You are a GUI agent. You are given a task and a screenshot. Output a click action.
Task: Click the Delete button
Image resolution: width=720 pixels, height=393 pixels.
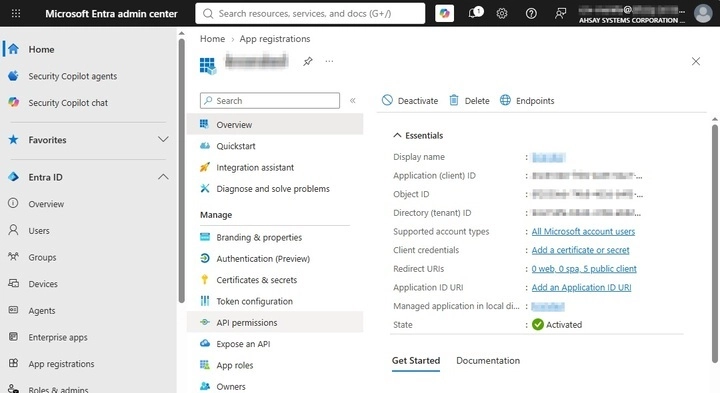pyautogui.click(x=469, y=101)
